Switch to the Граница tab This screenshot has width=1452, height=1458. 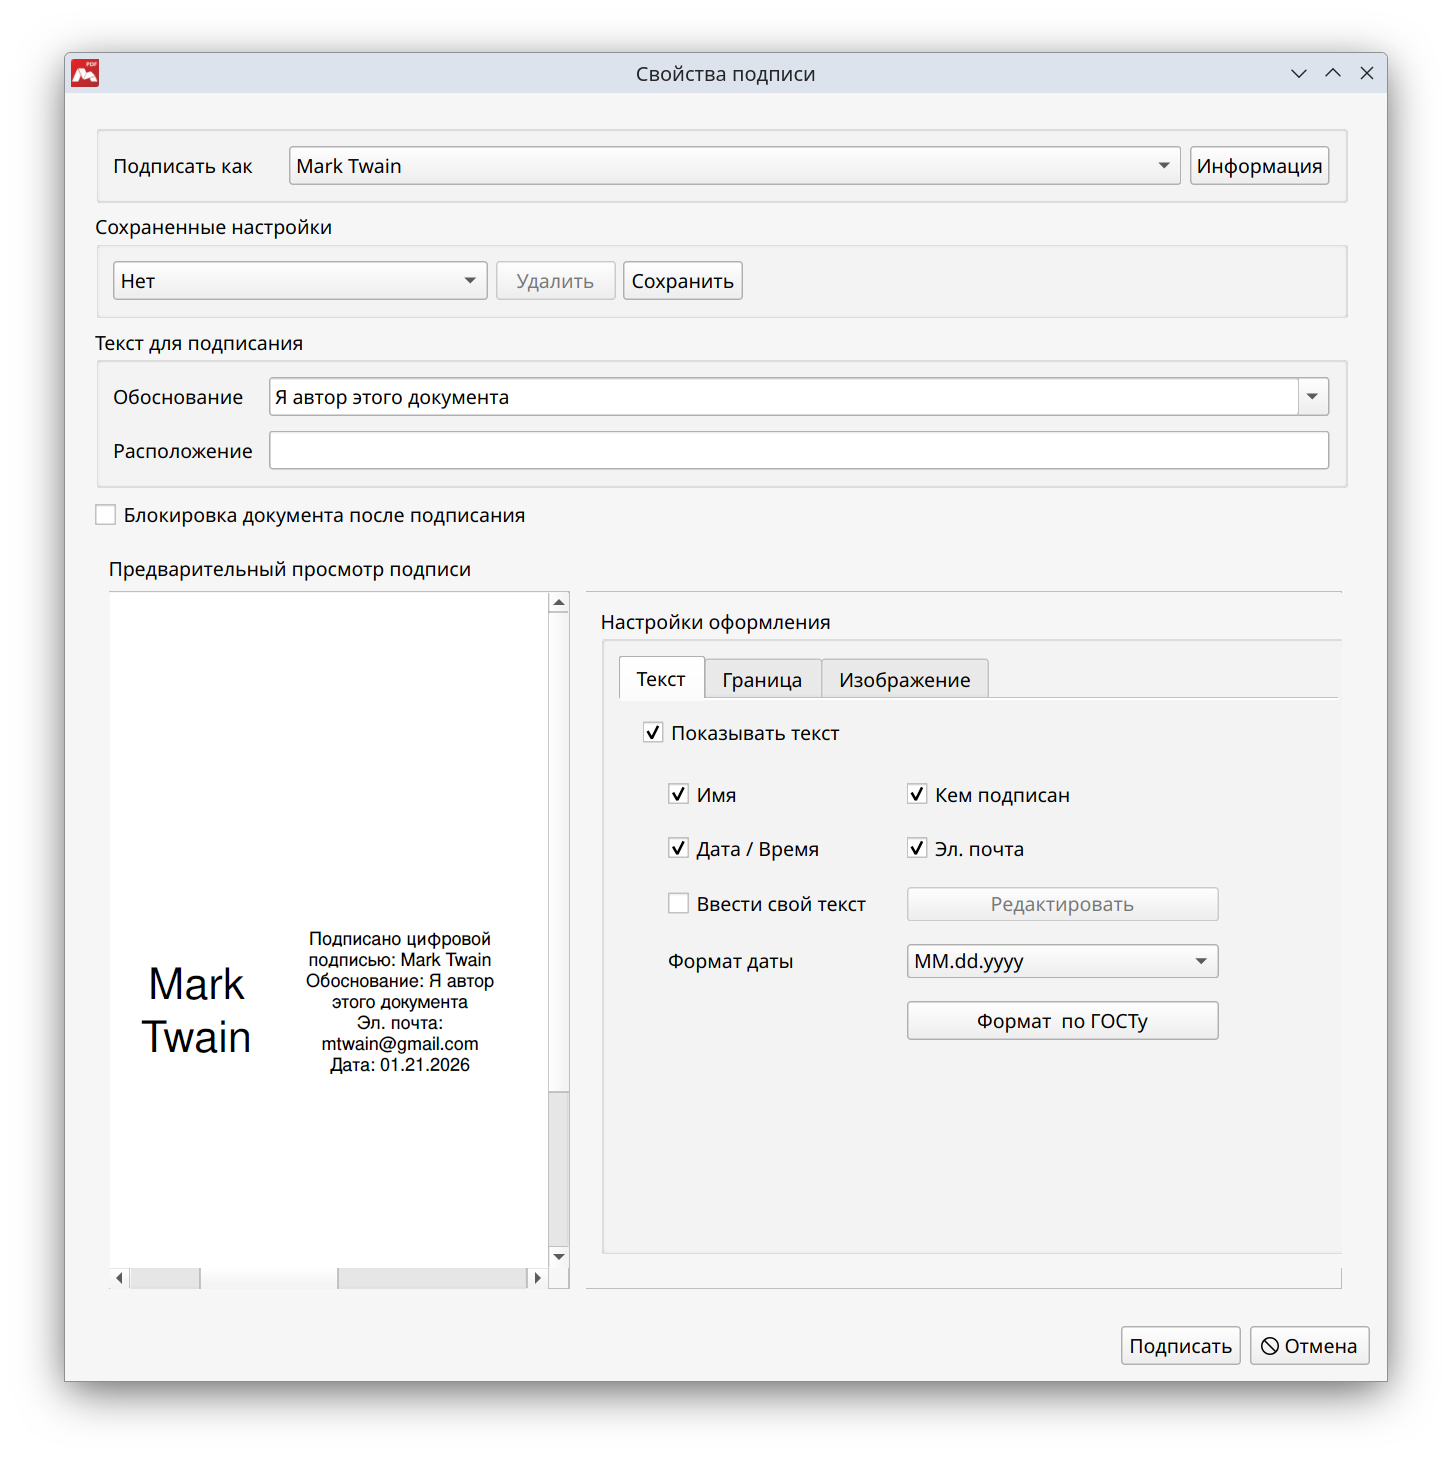[x=762, y=680]
